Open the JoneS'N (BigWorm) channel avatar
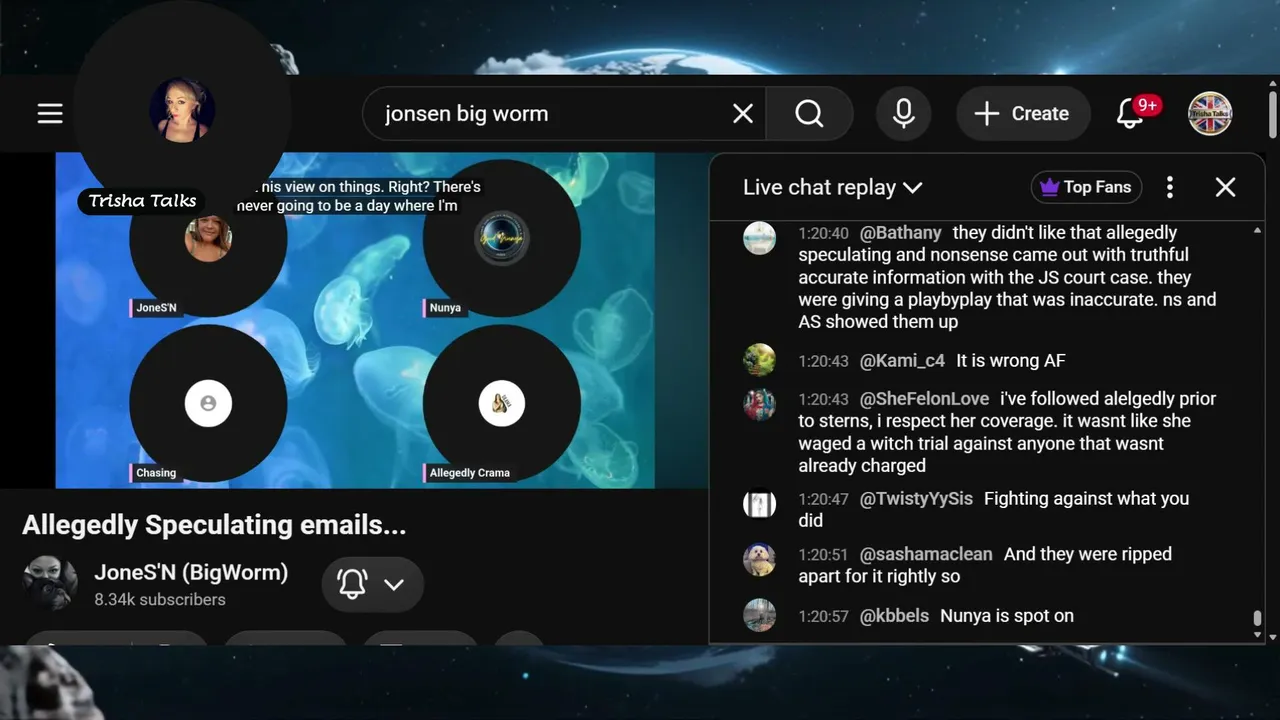Viewport: 1280px width, 720px height. click(50, 583)
